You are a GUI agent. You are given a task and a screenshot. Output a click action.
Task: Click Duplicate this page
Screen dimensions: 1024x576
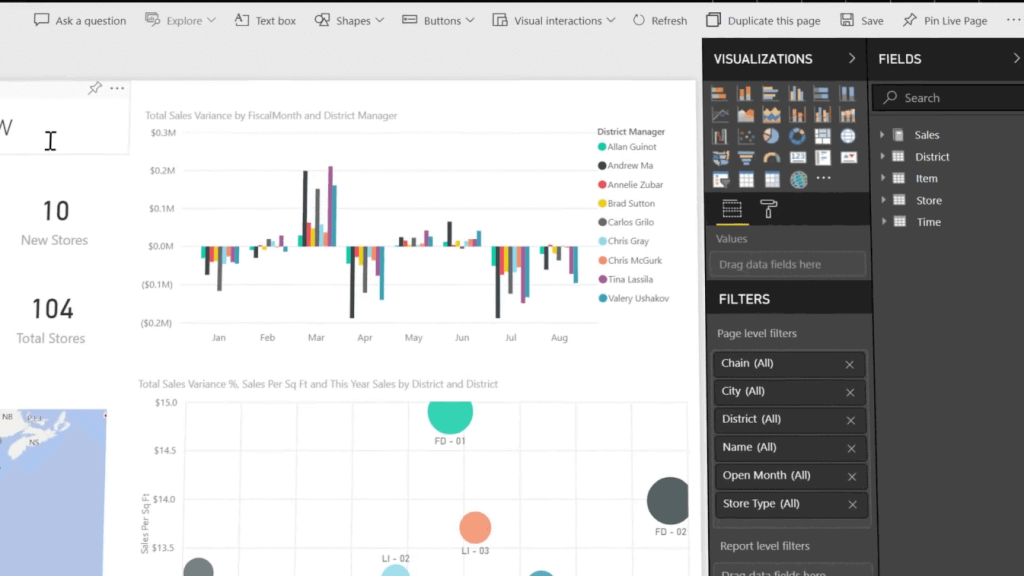(x=763, y=19)
